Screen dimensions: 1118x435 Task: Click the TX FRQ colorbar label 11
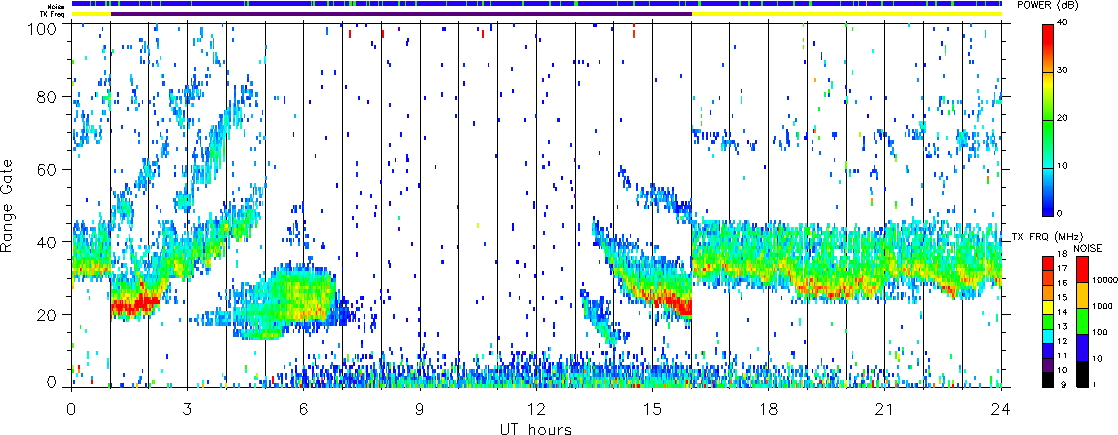coord(1062,357)
